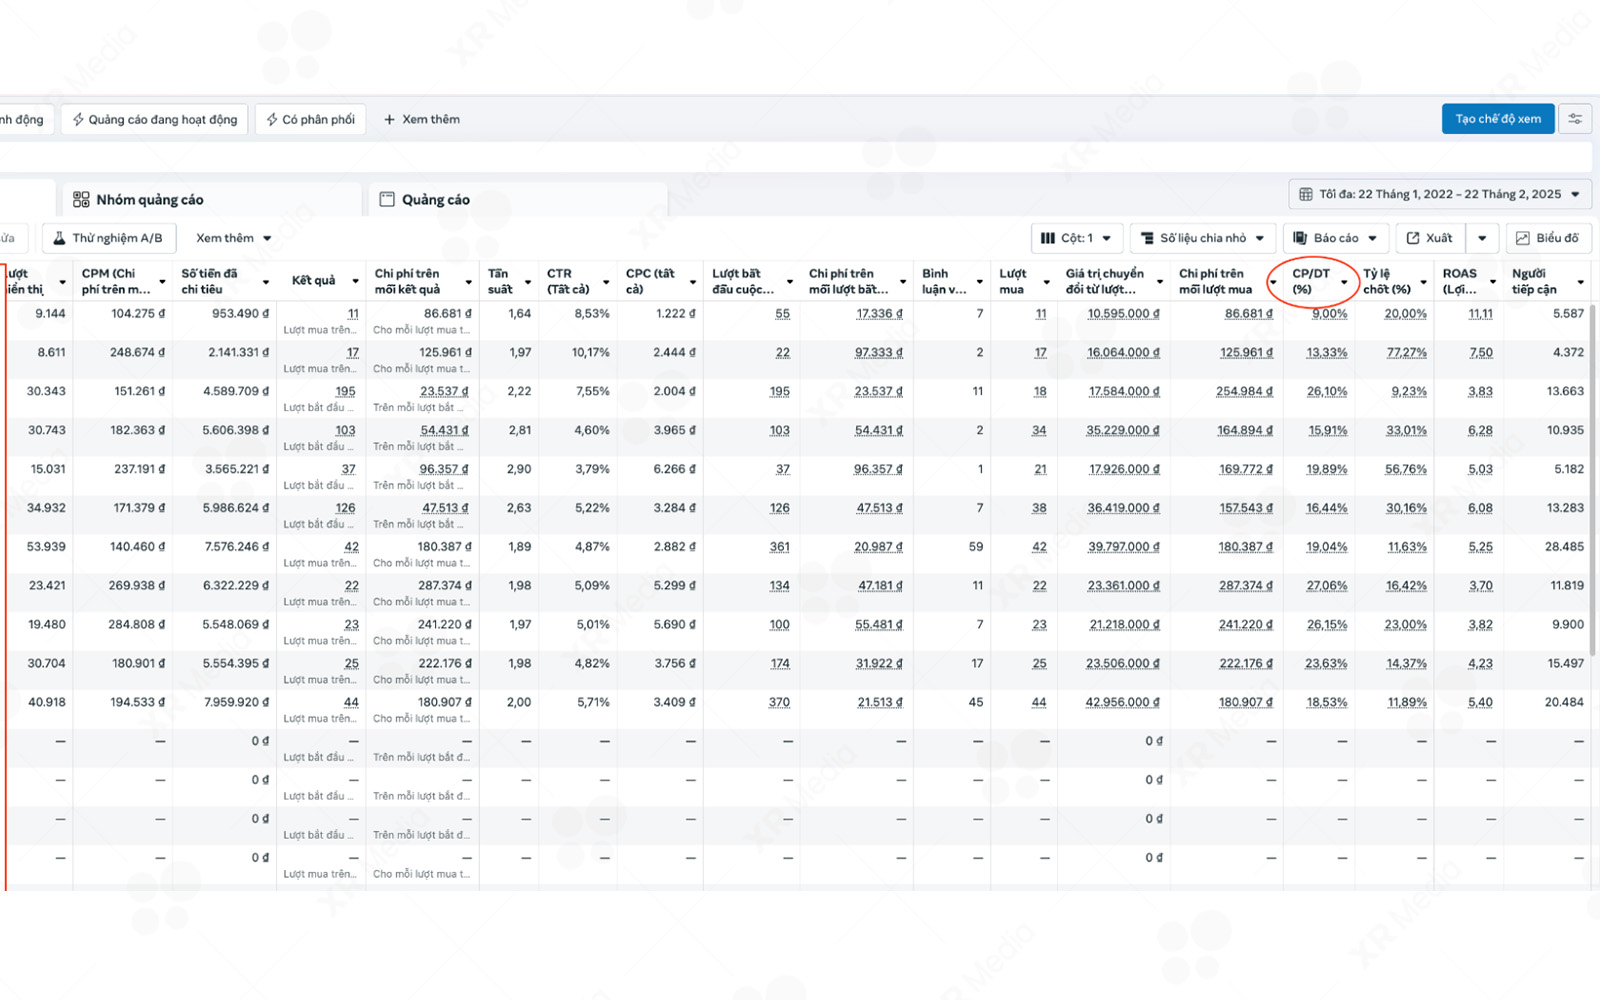
Task: Click the ROAS value 3,70
Action: (1480, 587)
